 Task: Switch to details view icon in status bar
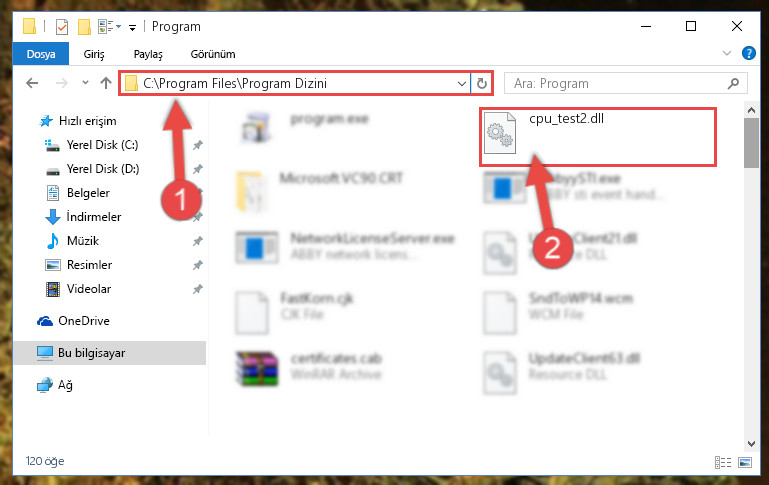point(722,462)
